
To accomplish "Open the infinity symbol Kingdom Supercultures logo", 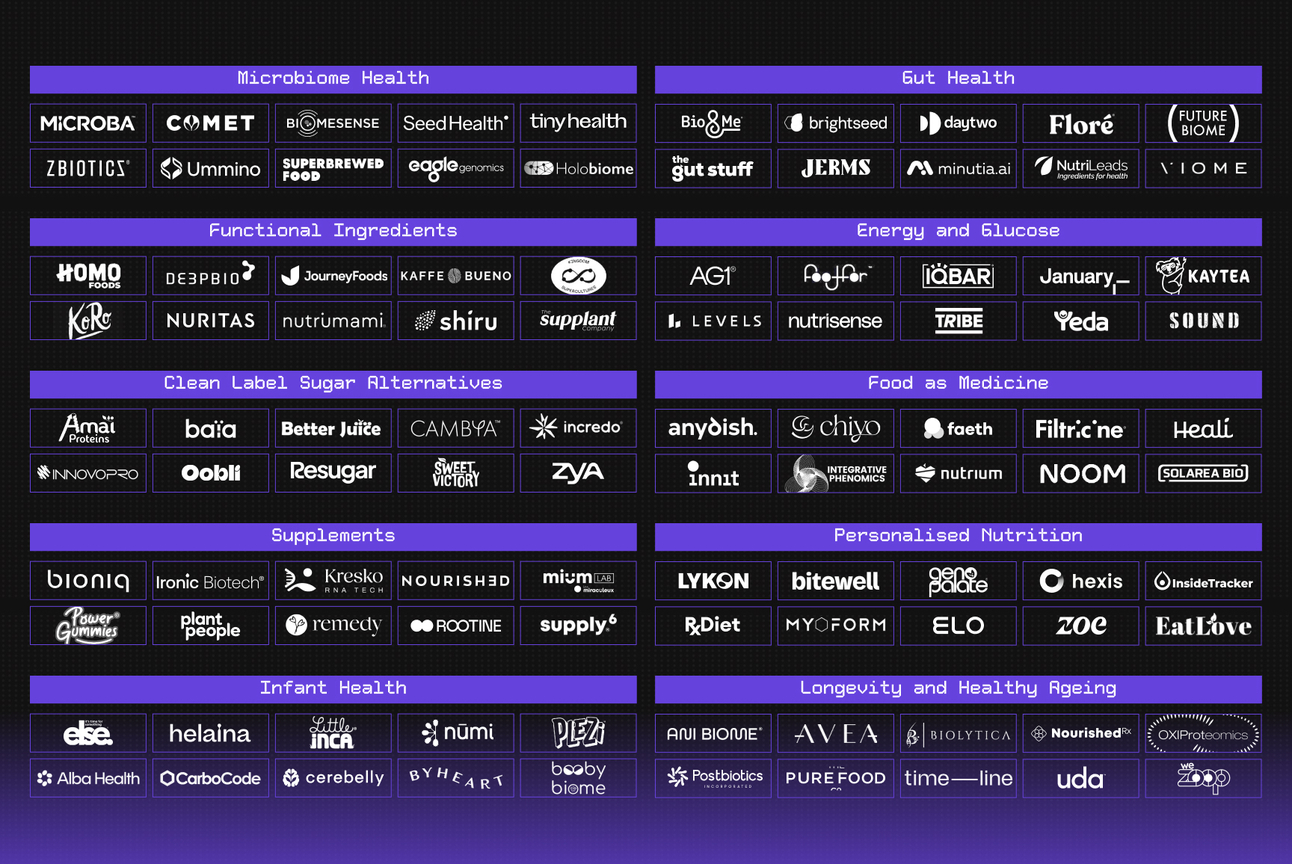I will click(578, 276).
